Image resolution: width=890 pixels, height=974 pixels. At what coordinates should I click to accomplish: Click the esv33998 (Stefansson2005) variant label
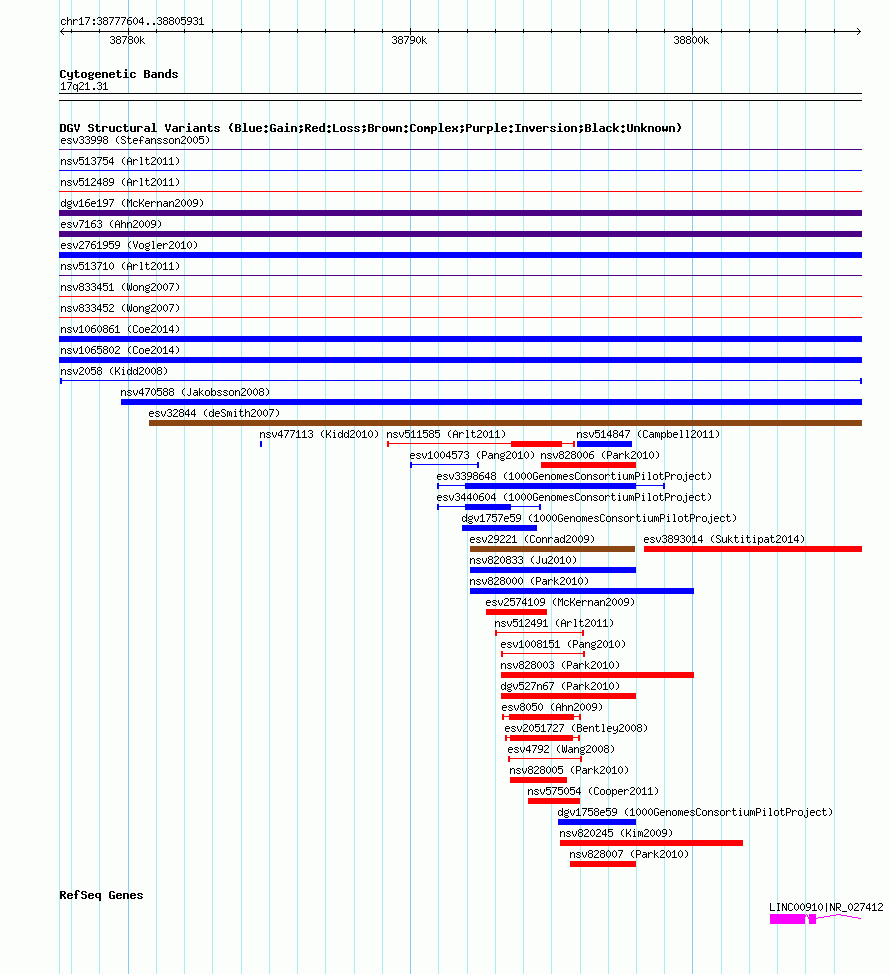coord(135,140)
